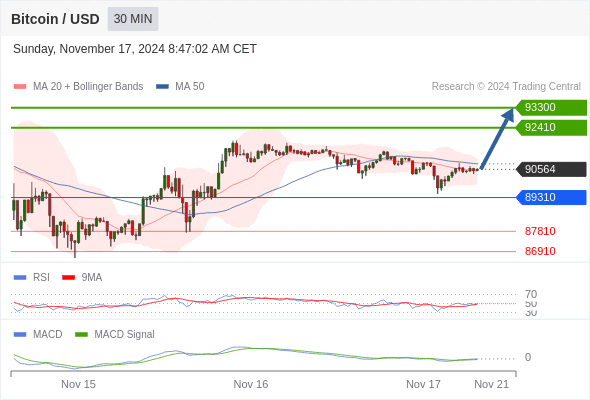The image size is (590, 400).
Task: Select the 93300 green price tag
Action: (x=551, y=108)
